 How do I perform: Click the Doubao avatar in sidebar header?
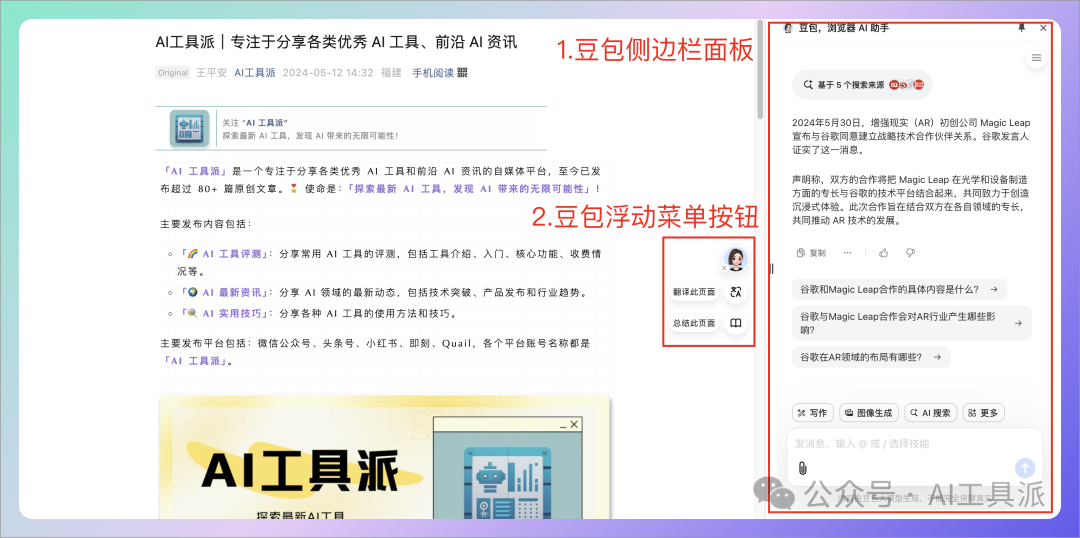point(788,28)
